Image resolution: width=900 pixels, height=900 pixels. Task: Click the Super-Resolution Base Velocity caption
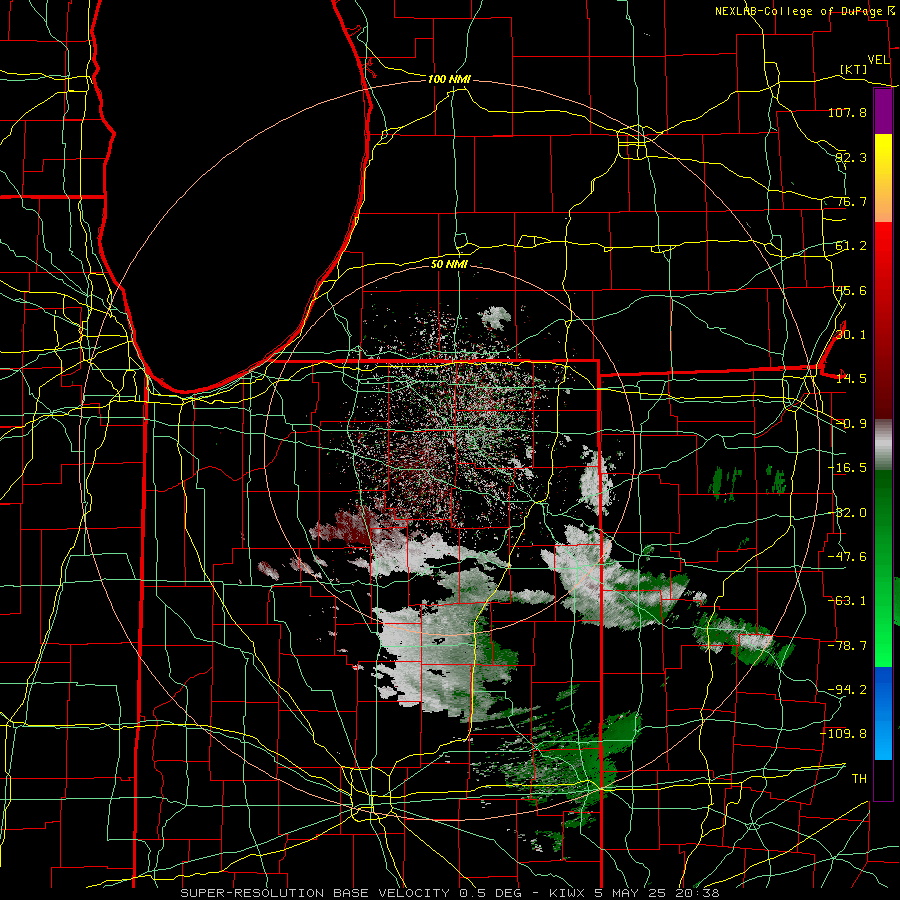tap(450, 893)
